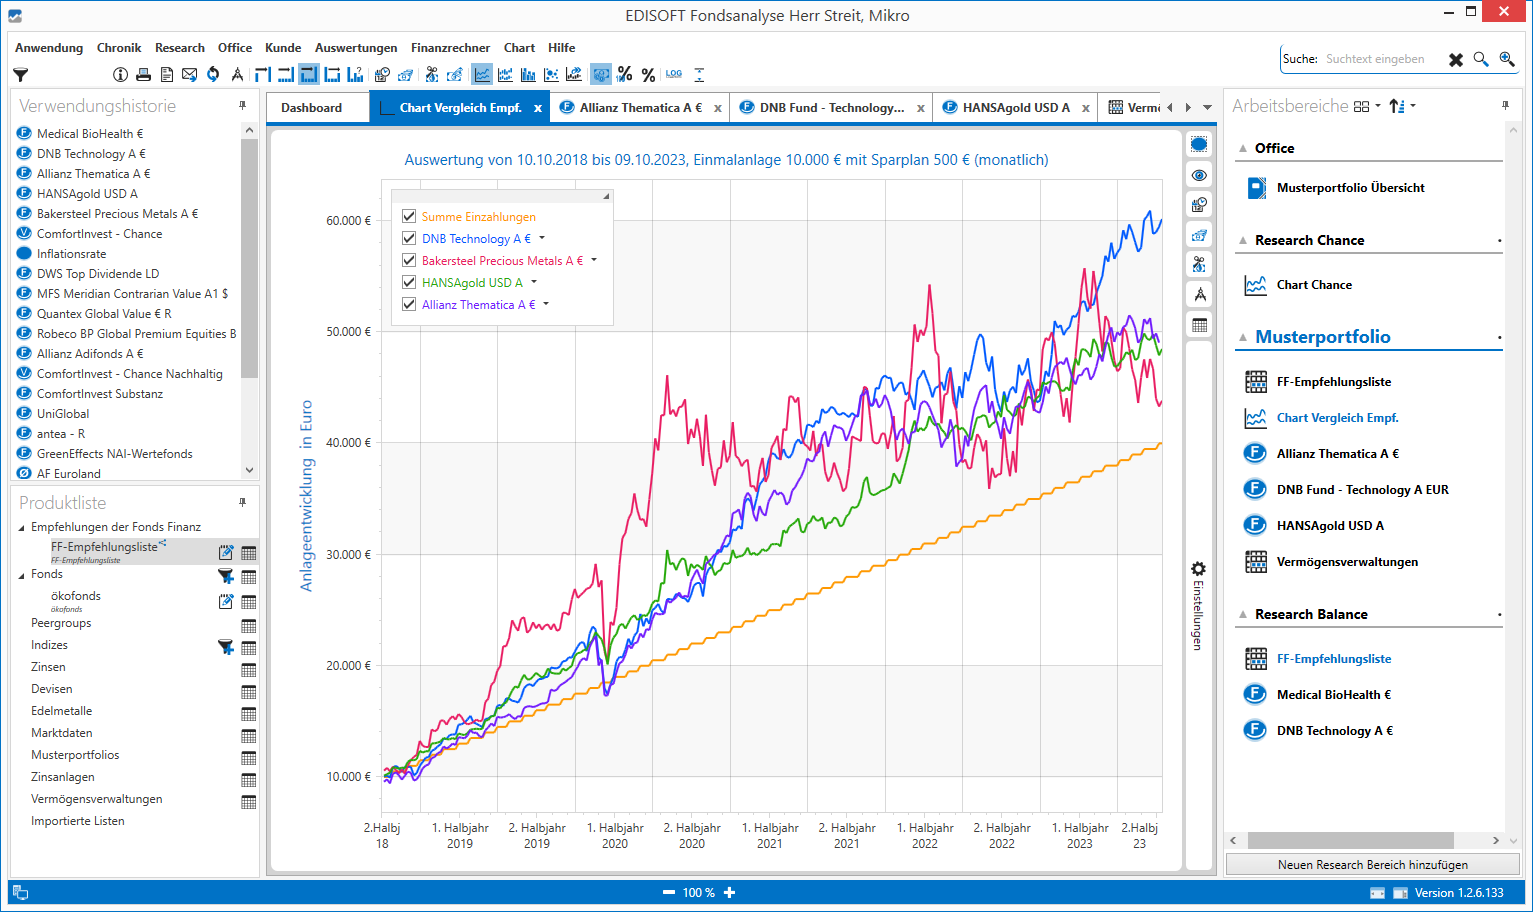Open dropdown arrow next to DNB Technology A €

(x=542, y=238)
